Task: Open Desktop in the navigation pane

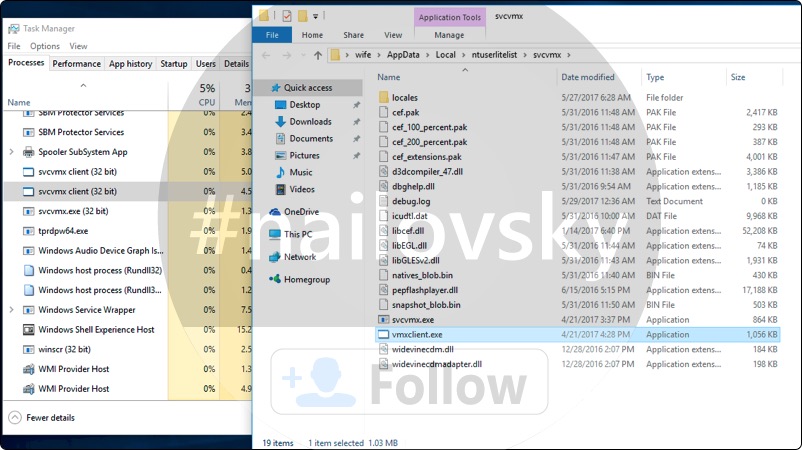Action: 304,105
